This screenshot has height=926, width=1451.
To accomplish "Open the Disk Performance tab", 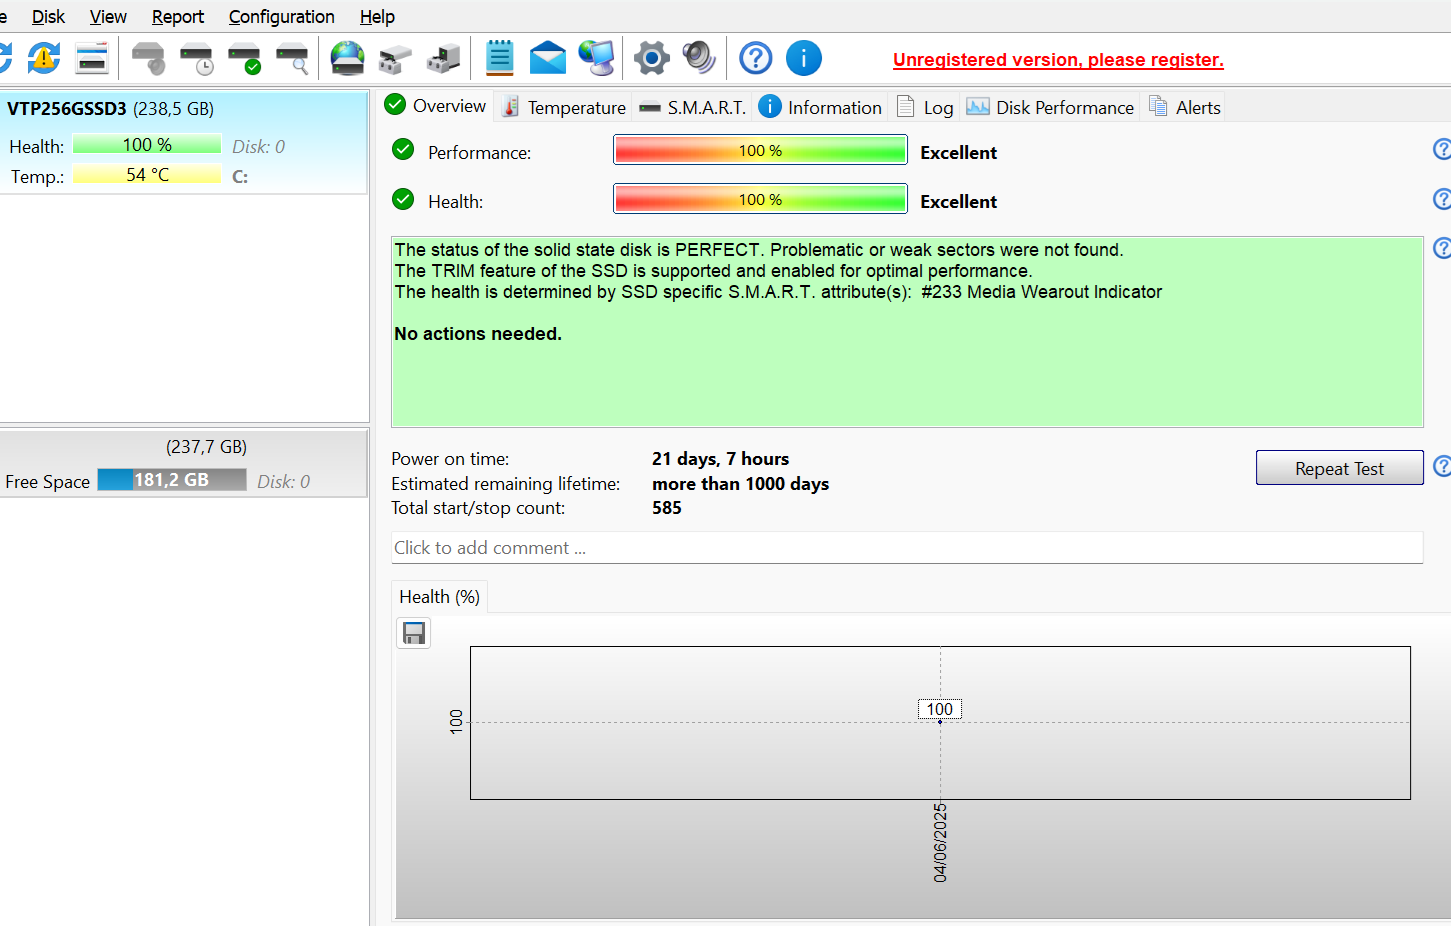I will pyautogui.click(x=1051, y=108).
